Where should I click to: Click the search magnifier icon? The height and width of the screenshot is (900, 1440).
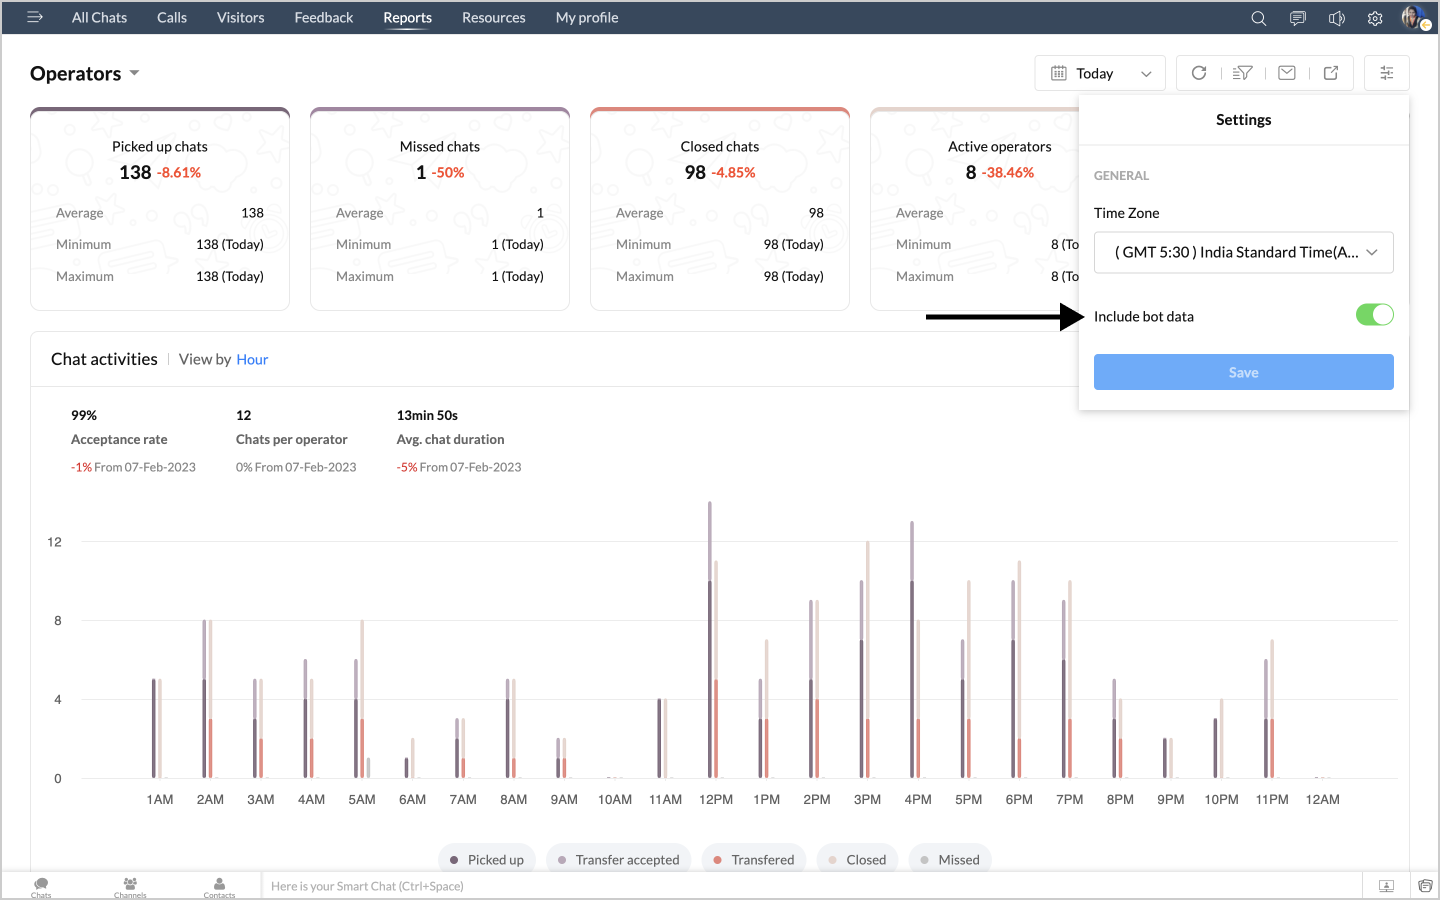click(1258, 18)
